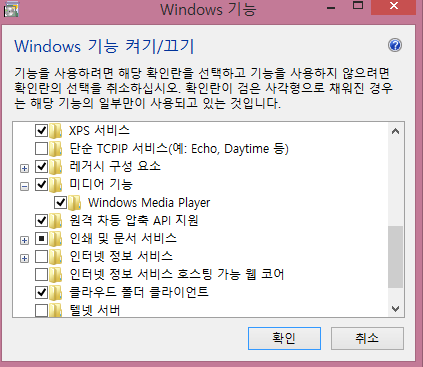Click the folder icon by 클라우드 폴더 클라이언트
Image resolution: width=423 pixels, height=367 pixels.
(56, 292)
